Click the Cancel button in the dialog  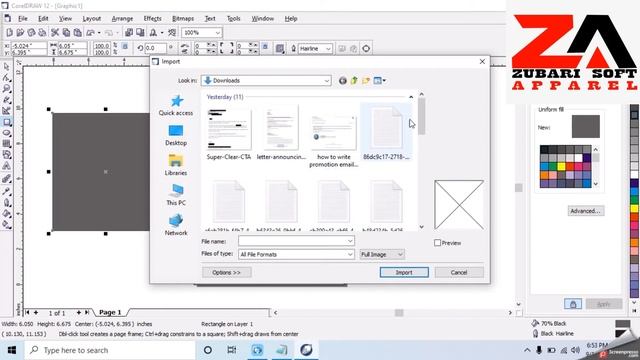point(459,272)
